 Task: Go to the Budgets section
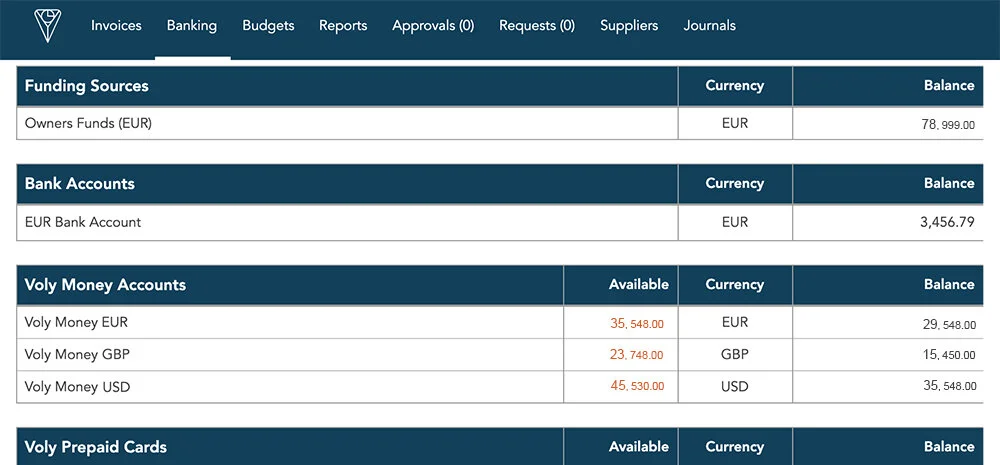coord(268,26)
